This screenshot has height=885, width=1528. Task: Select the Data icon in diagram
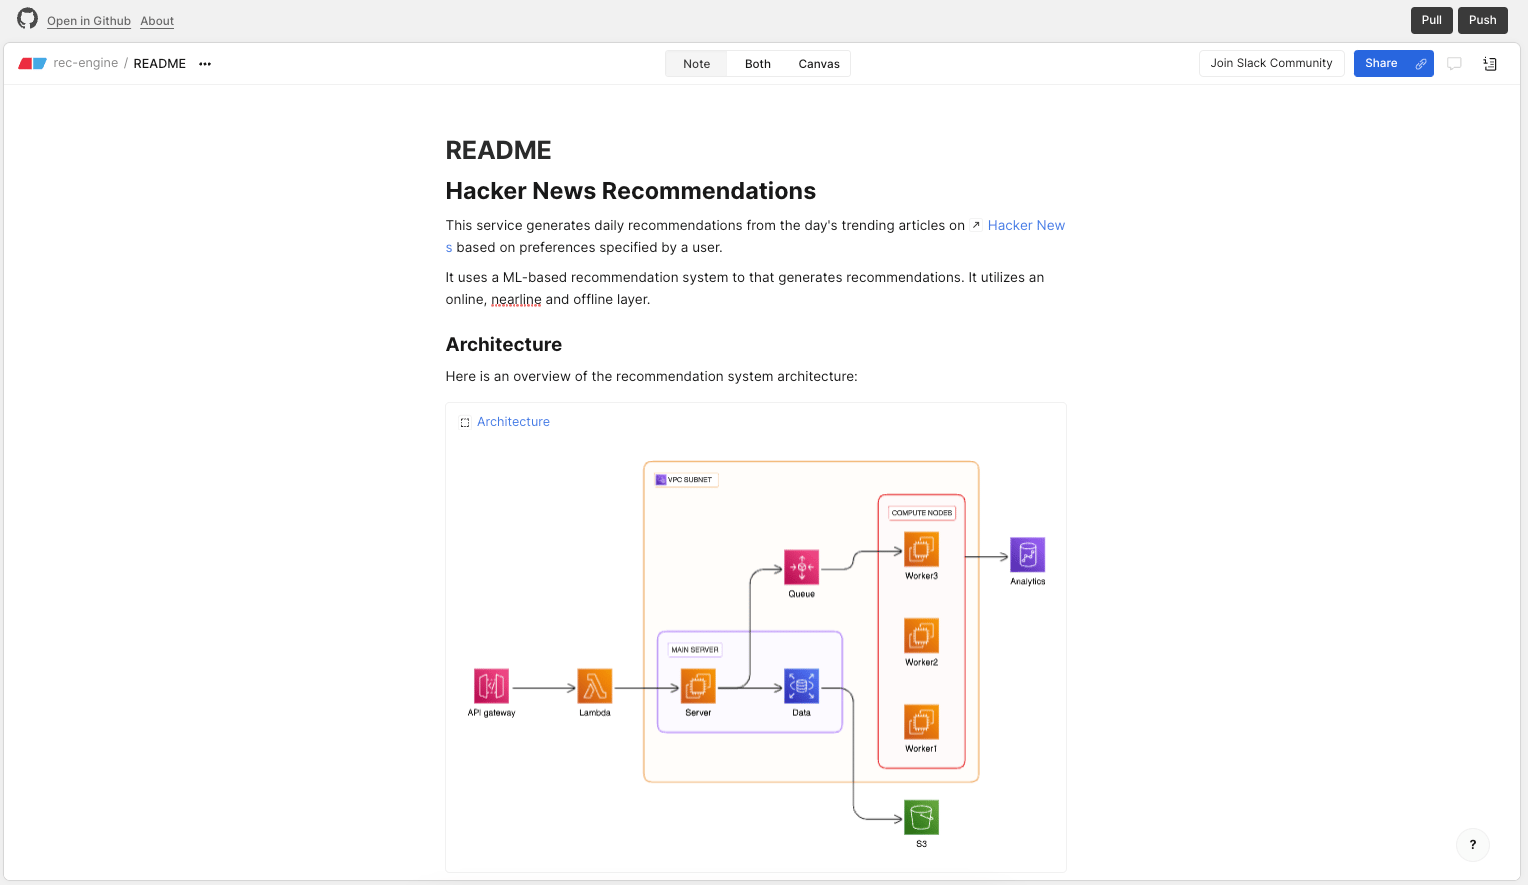[x=802, y=686]
